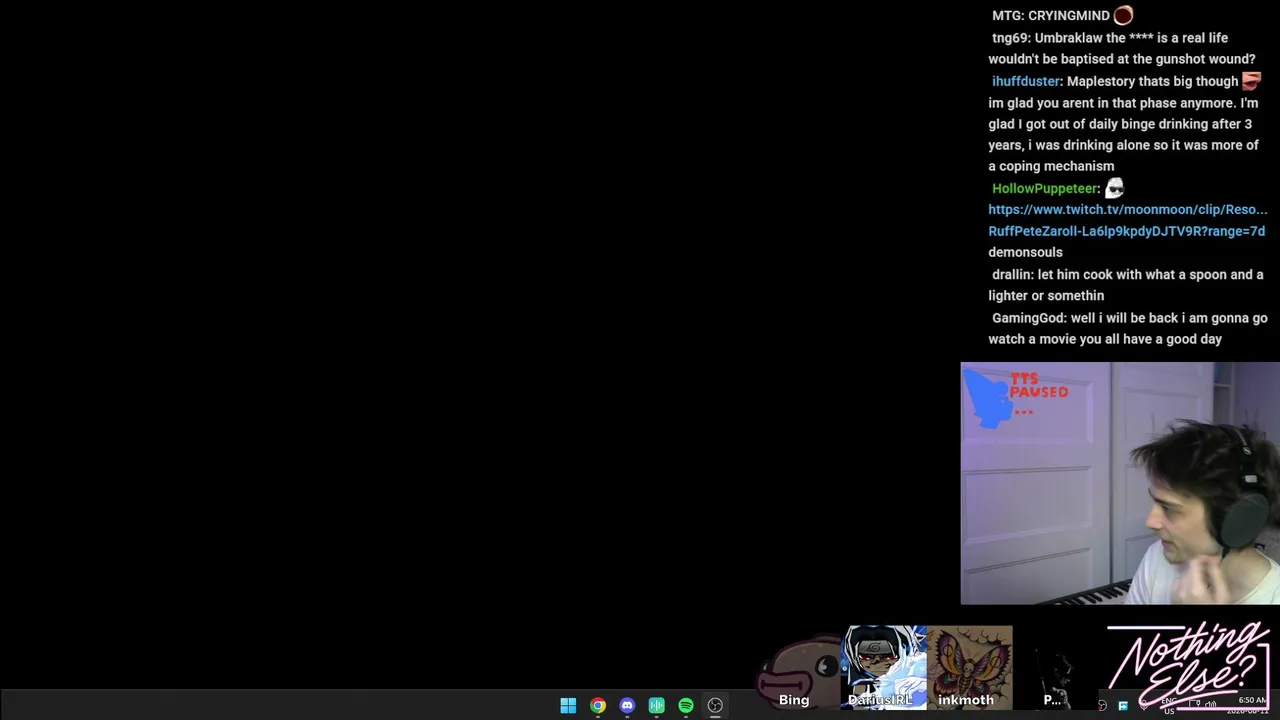Open Spotify from the taskbar
1280x720 pixels.
coord(686,706)
